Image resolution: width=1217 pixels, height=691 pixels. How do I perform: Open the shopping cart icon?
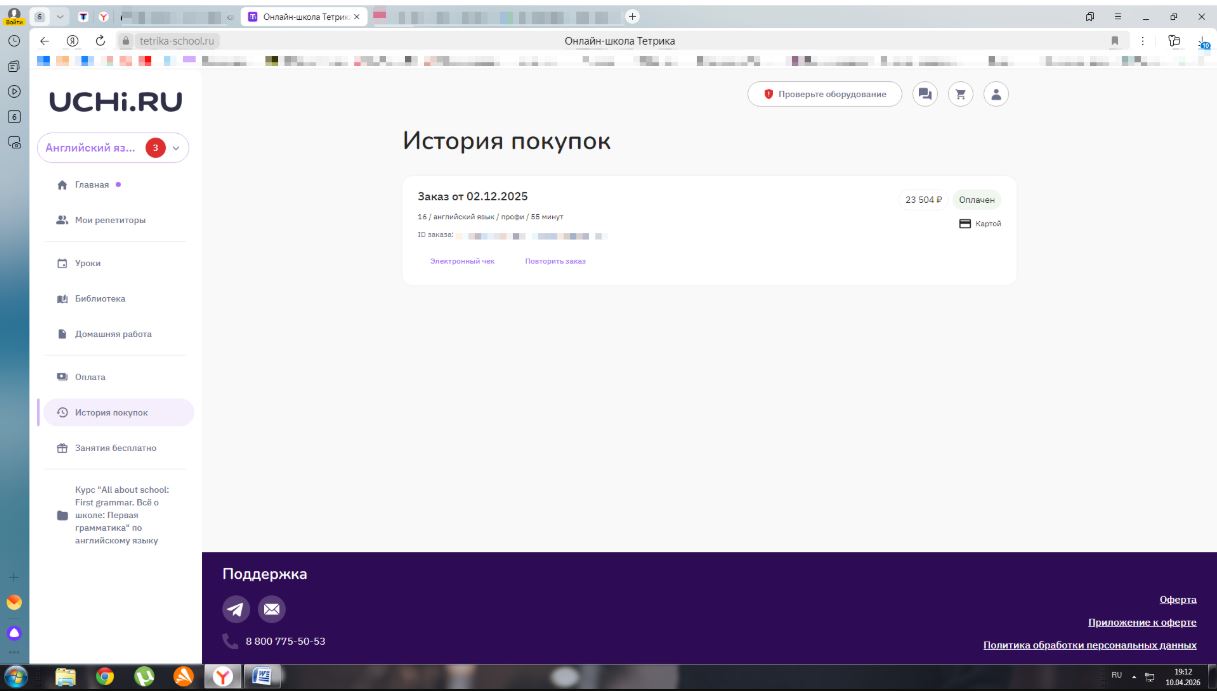point(961,94)
